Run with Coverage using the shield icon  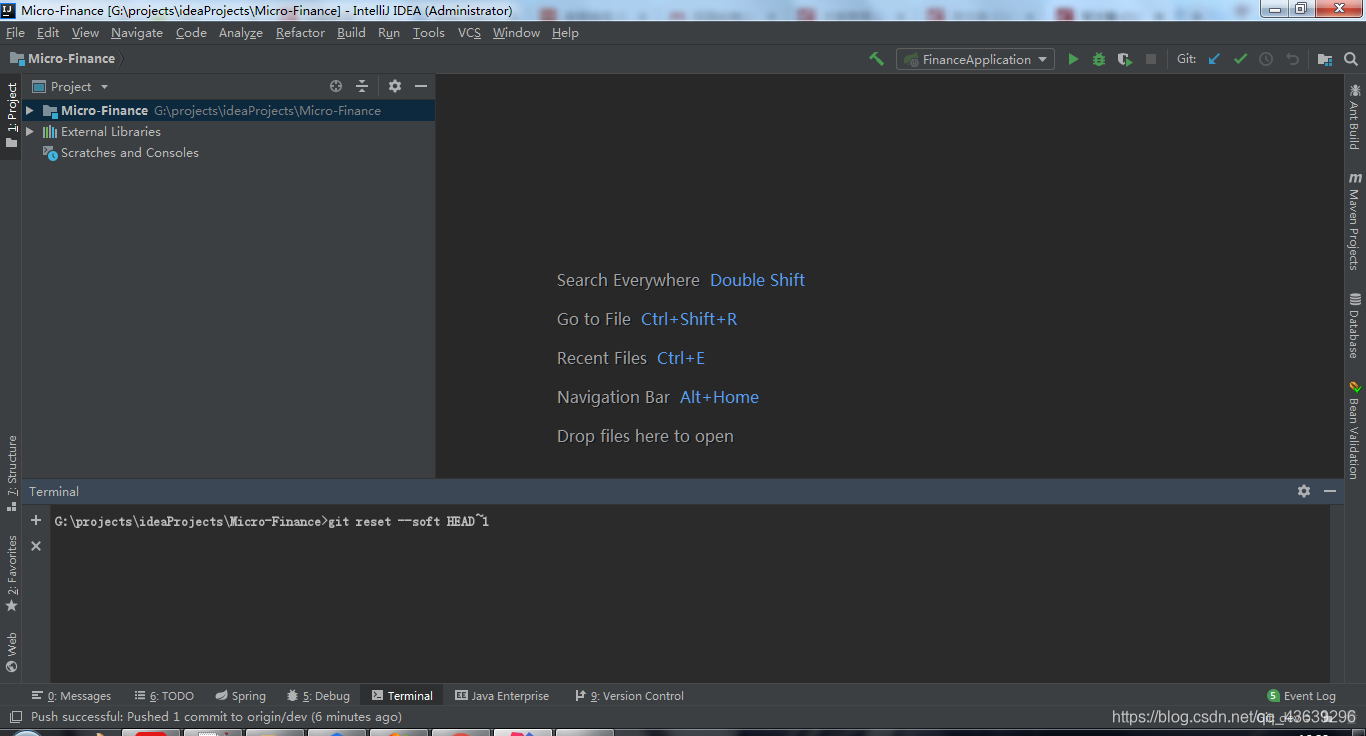click(1125, 59)
